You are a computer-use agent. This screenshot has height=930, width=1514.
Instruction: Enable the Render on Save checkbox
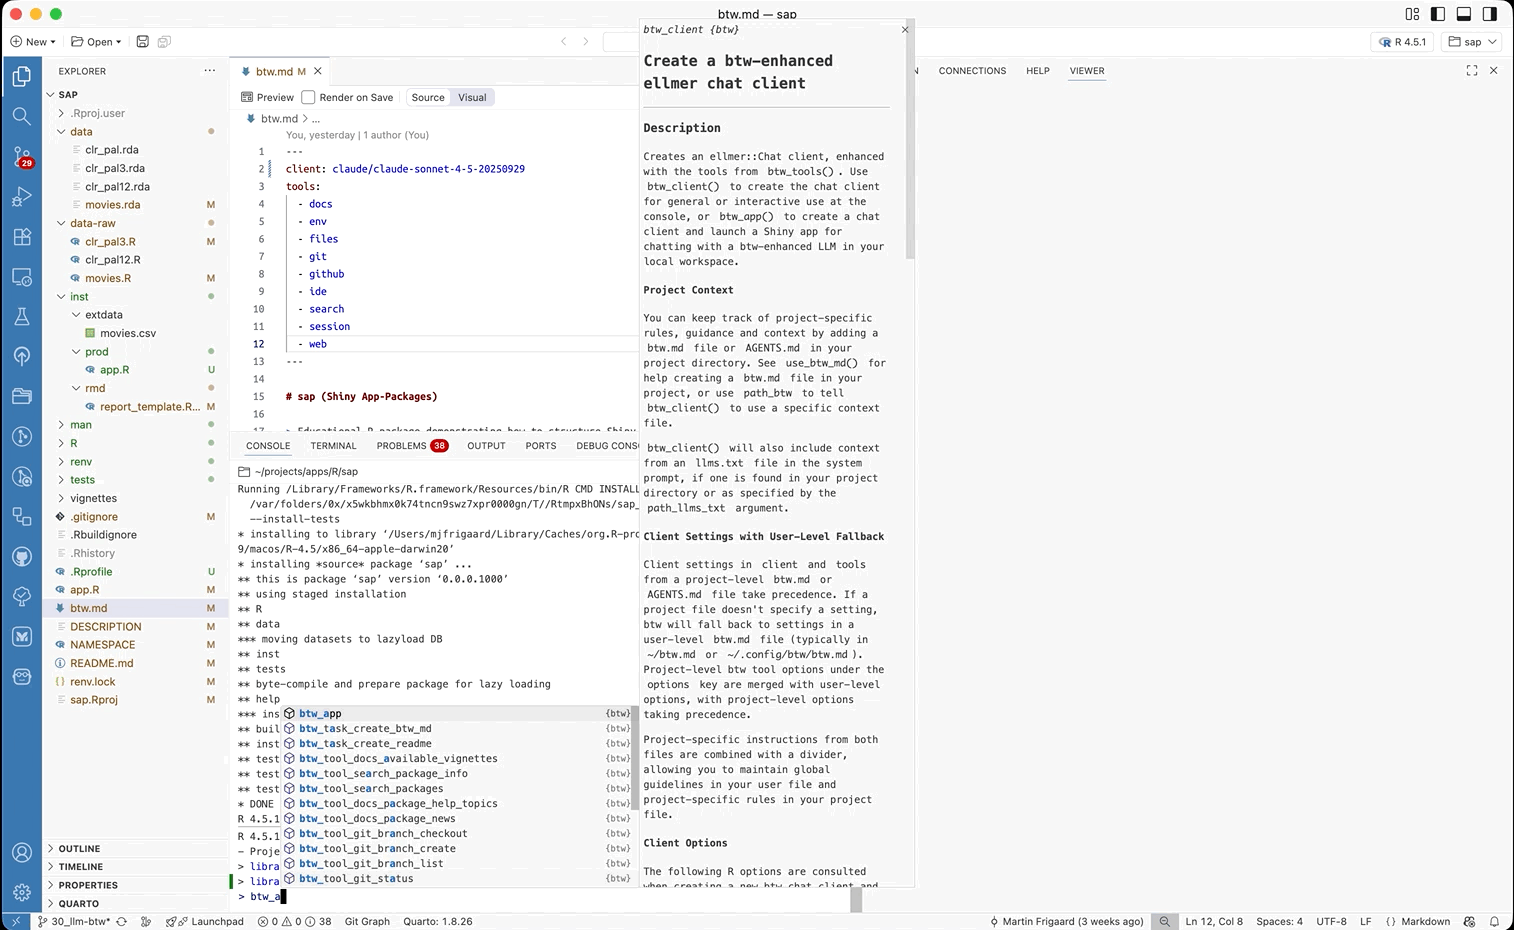tap(309, 98)
